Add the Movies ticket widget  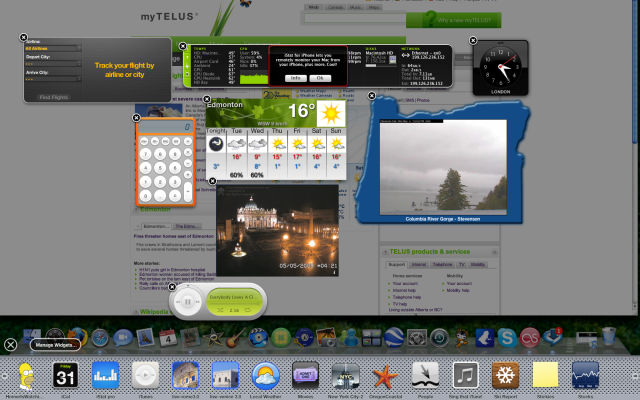point(305,375)
